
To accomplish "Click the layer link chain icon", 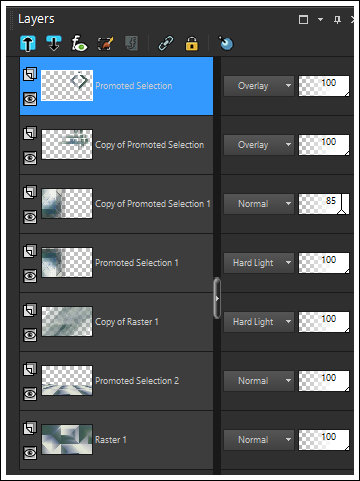I will click(x=166, y=43).
